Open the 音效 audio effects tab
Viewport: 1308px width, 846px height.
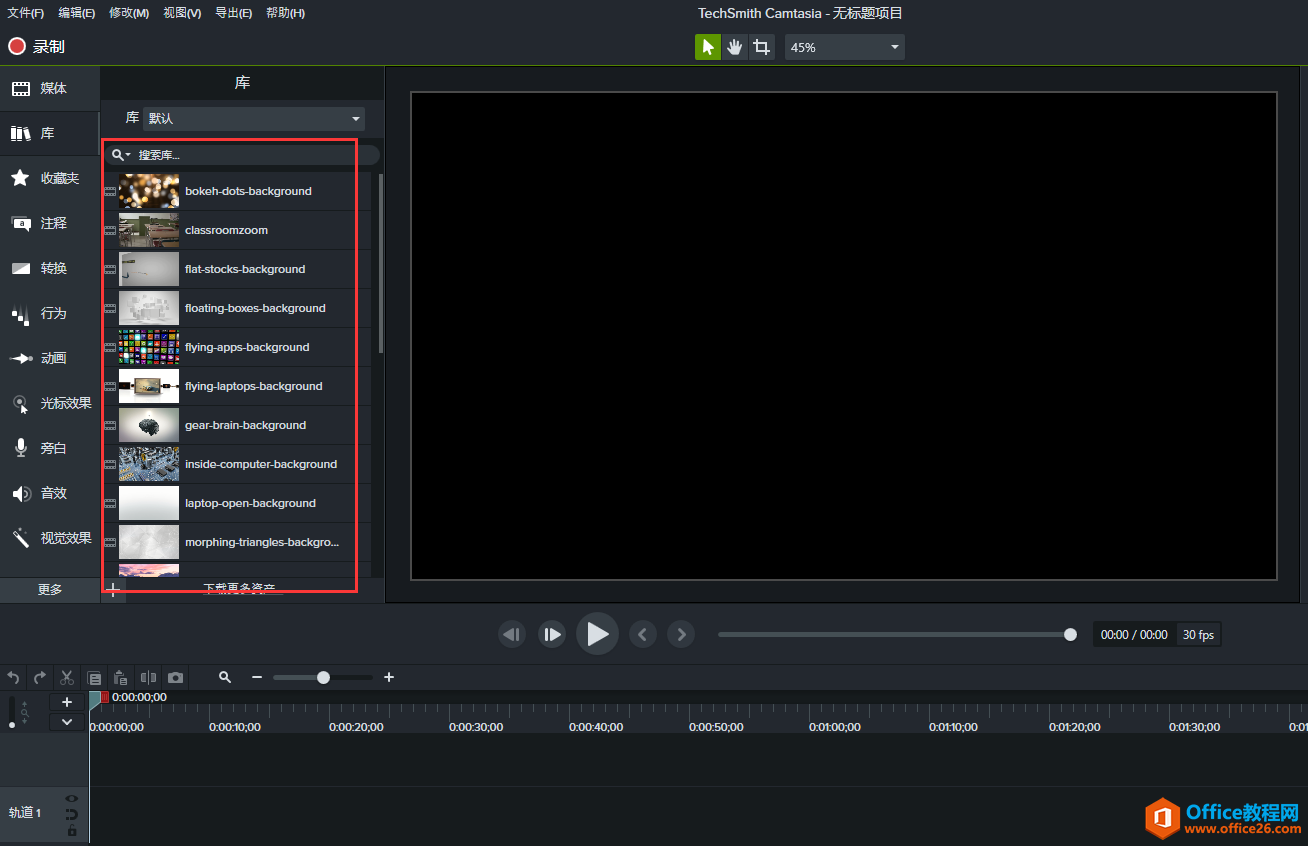50,493
